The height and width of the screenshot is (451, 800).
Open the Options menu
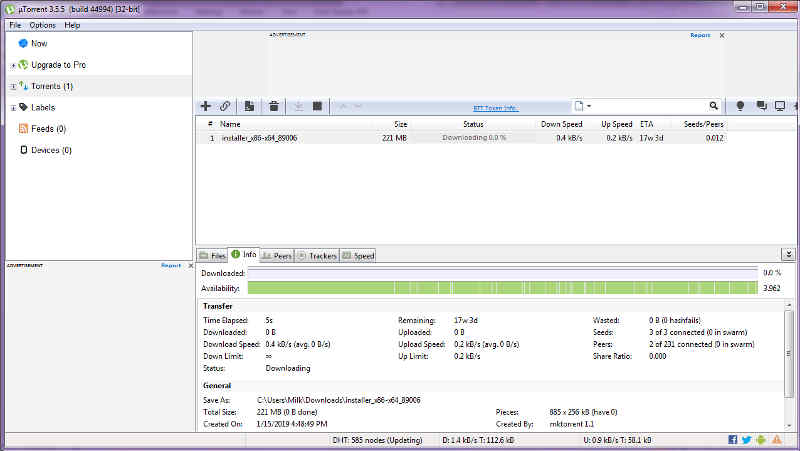pos(42,25)
